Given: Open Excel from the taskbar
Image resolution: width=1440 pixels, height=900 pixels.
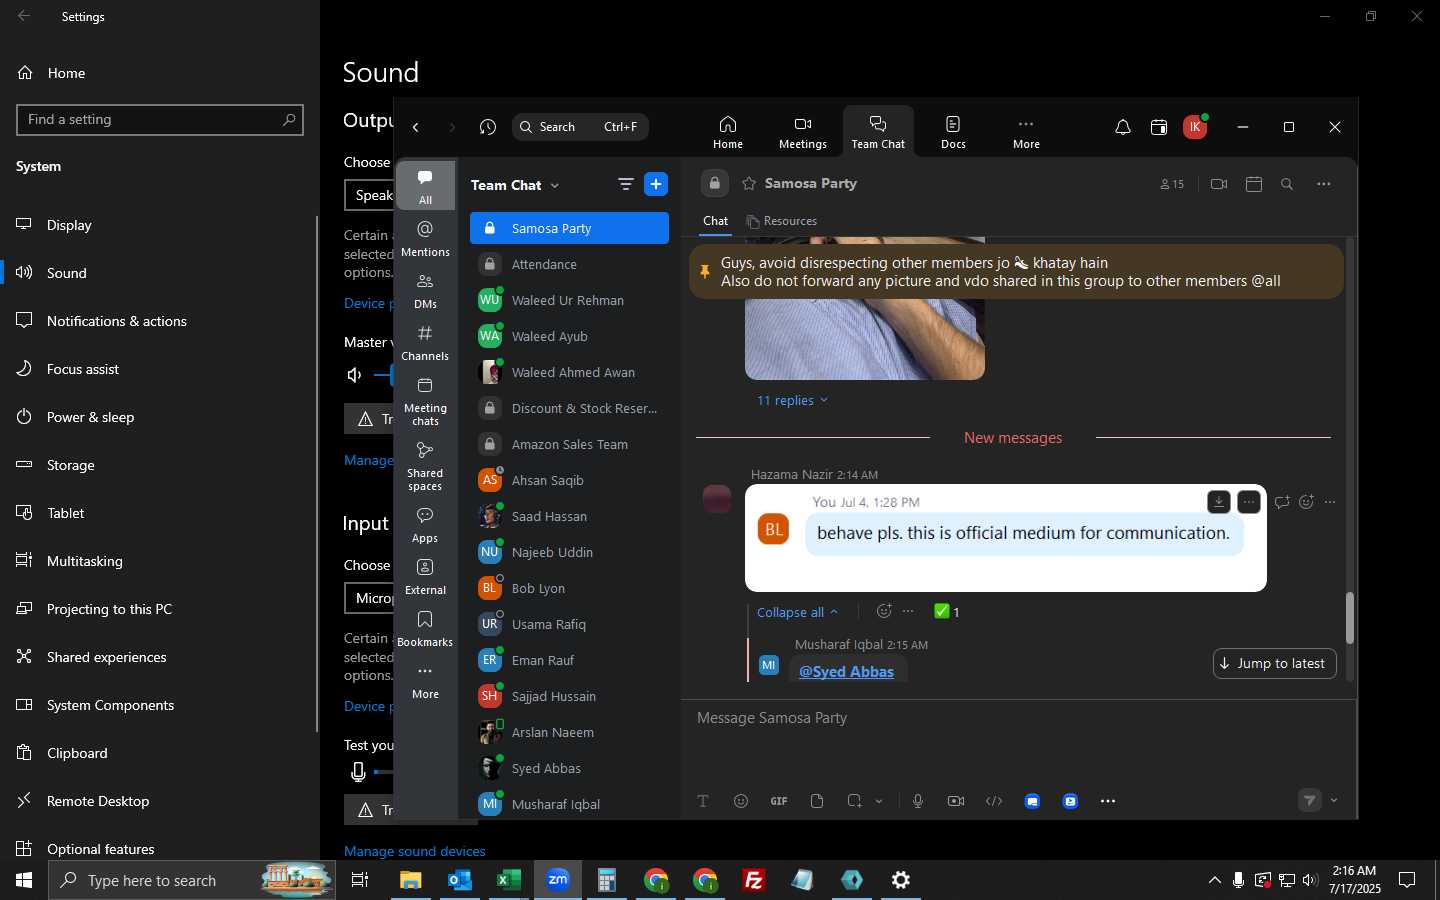Looking at the screenshot, I should pyautogui.click(x=508, y=880).
